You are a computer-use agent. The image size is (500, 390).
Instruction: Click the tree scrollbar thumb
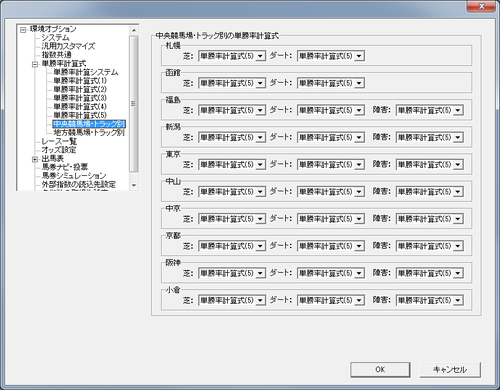tap(134, 104)
